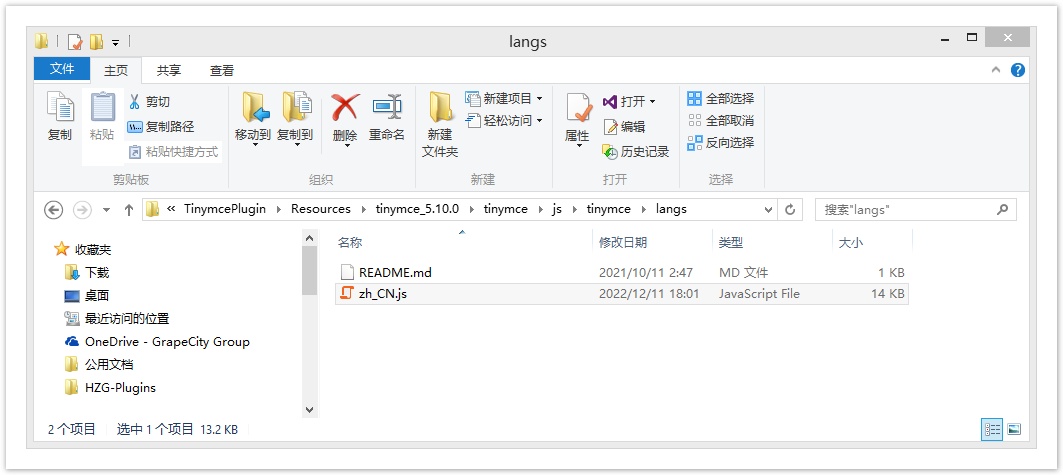Open OneDrive - GrapeCity Group
This screenshot has height=475, width=1063.
click(157, 342)
